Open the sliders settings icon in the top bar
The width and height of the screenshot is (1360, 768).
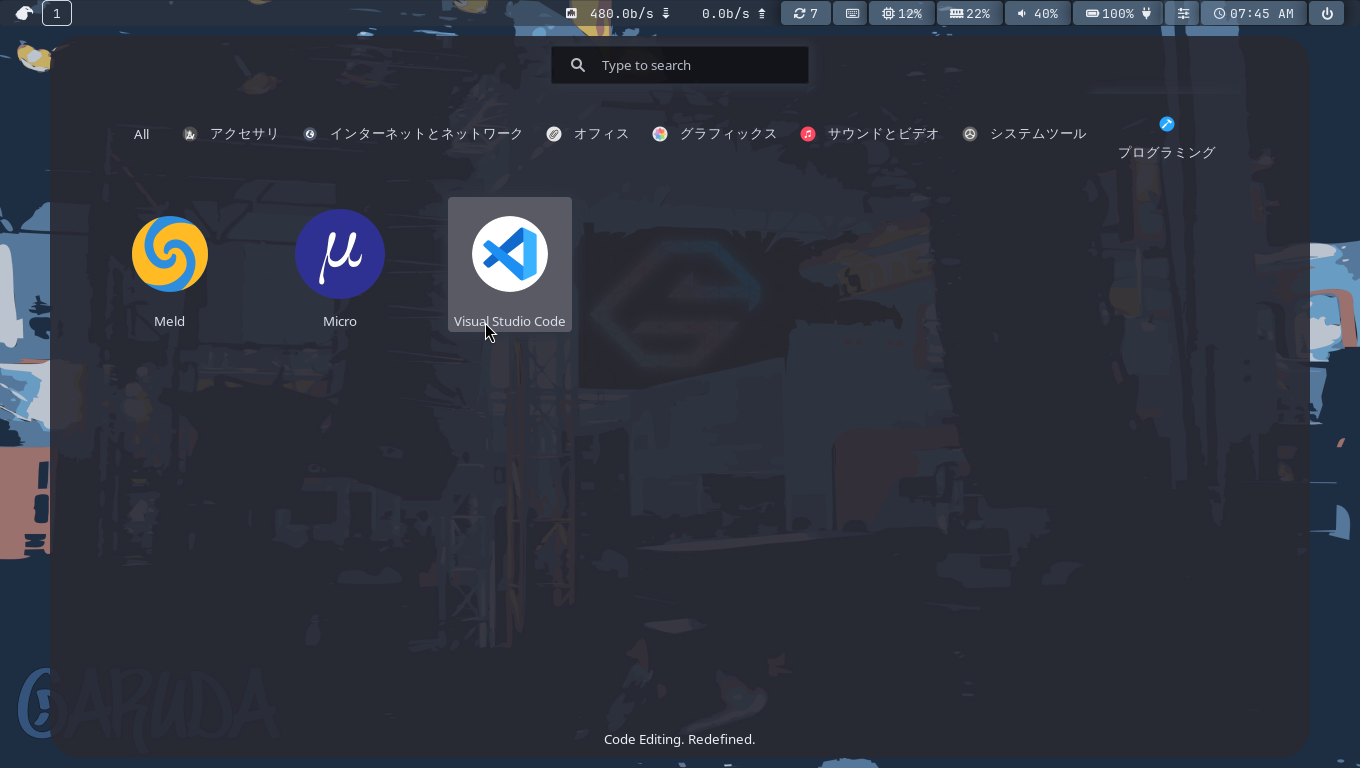click(1184, 13)
